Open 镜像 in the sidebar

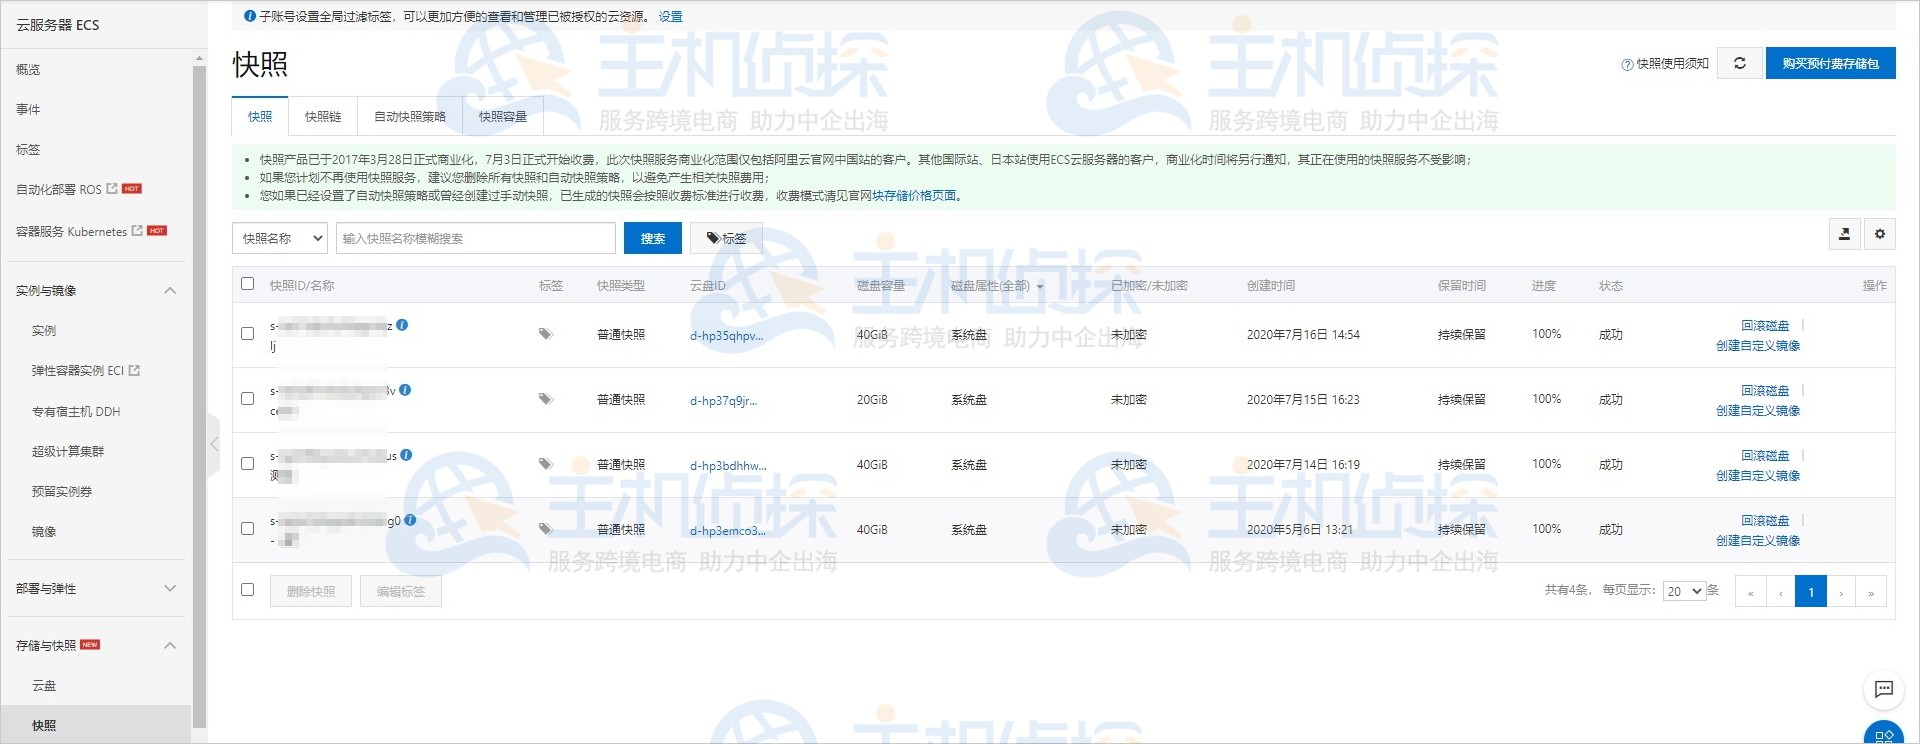click(x=44, y=531)
